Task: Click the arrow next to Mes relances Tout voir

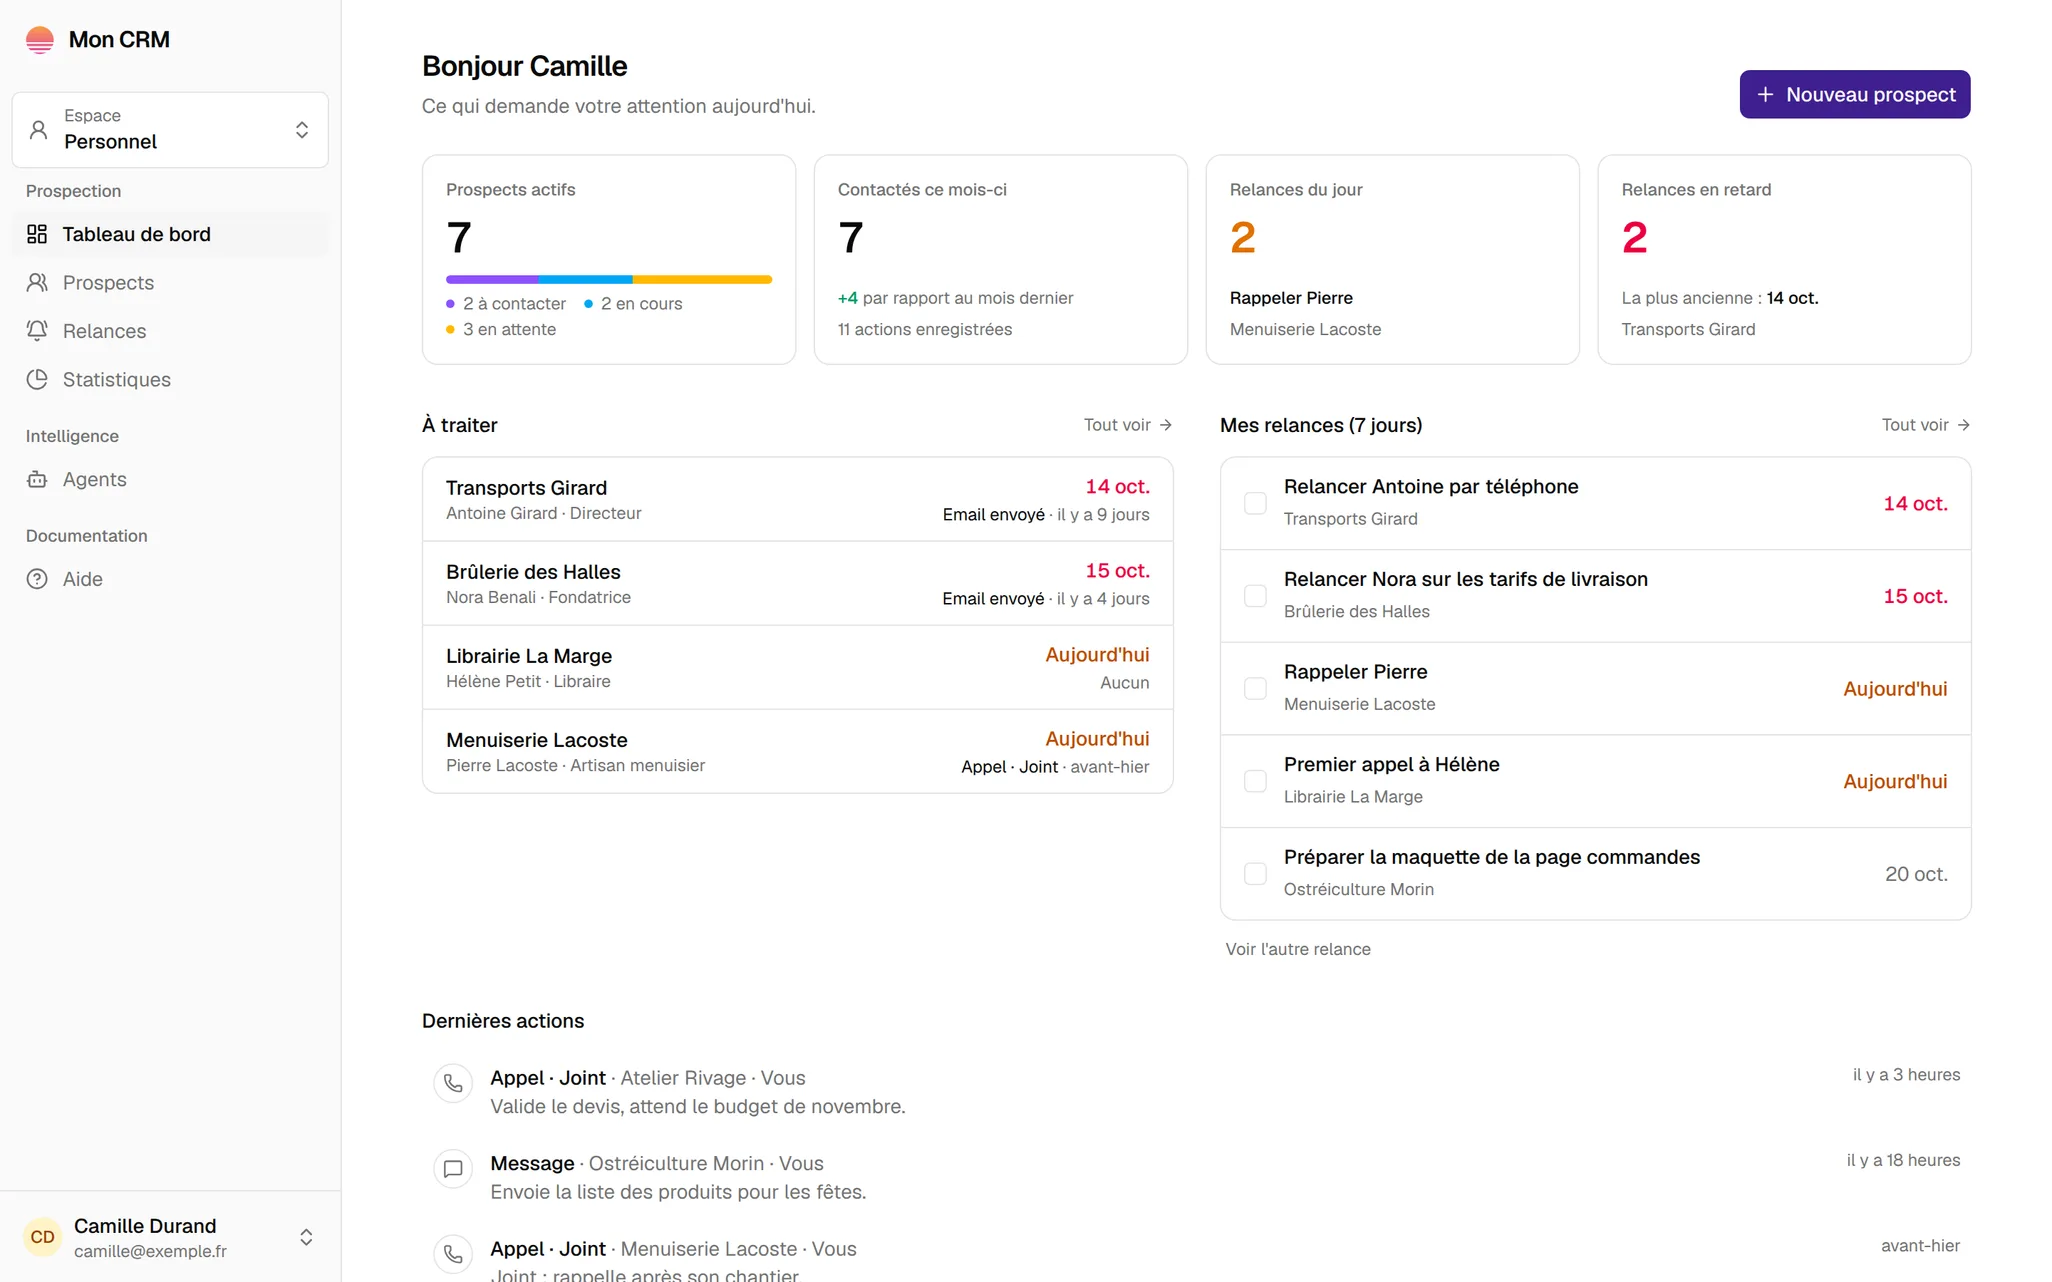Action: (x=1963, y=425)
